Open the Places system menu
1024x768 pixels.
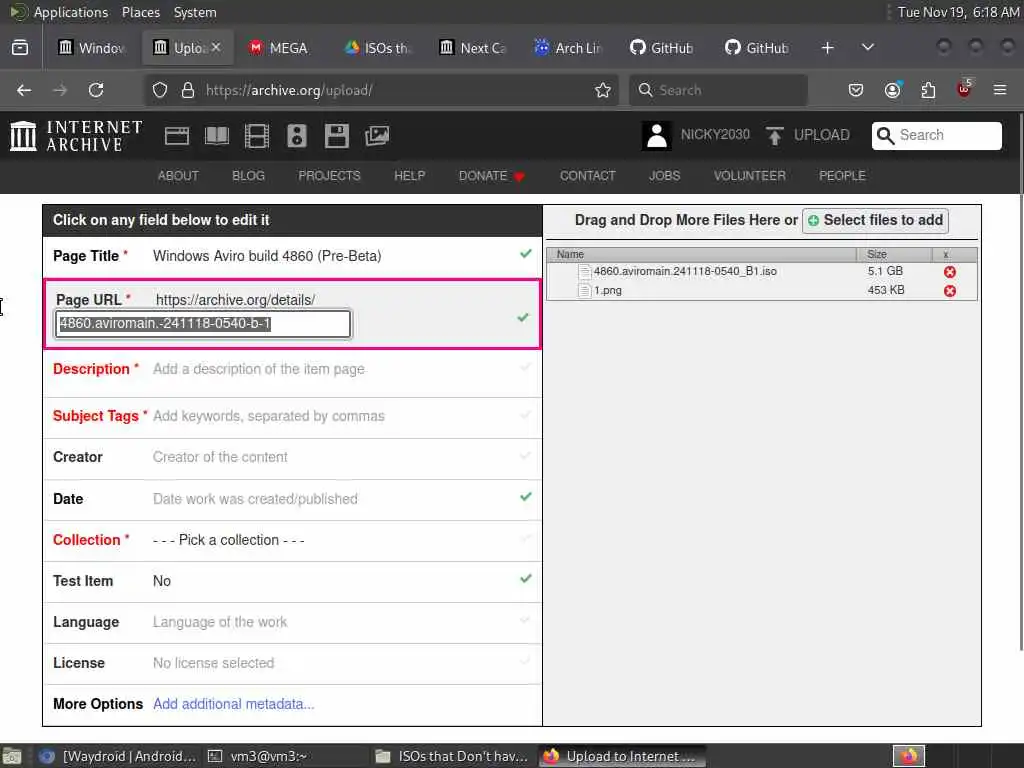tap(140, 12)
